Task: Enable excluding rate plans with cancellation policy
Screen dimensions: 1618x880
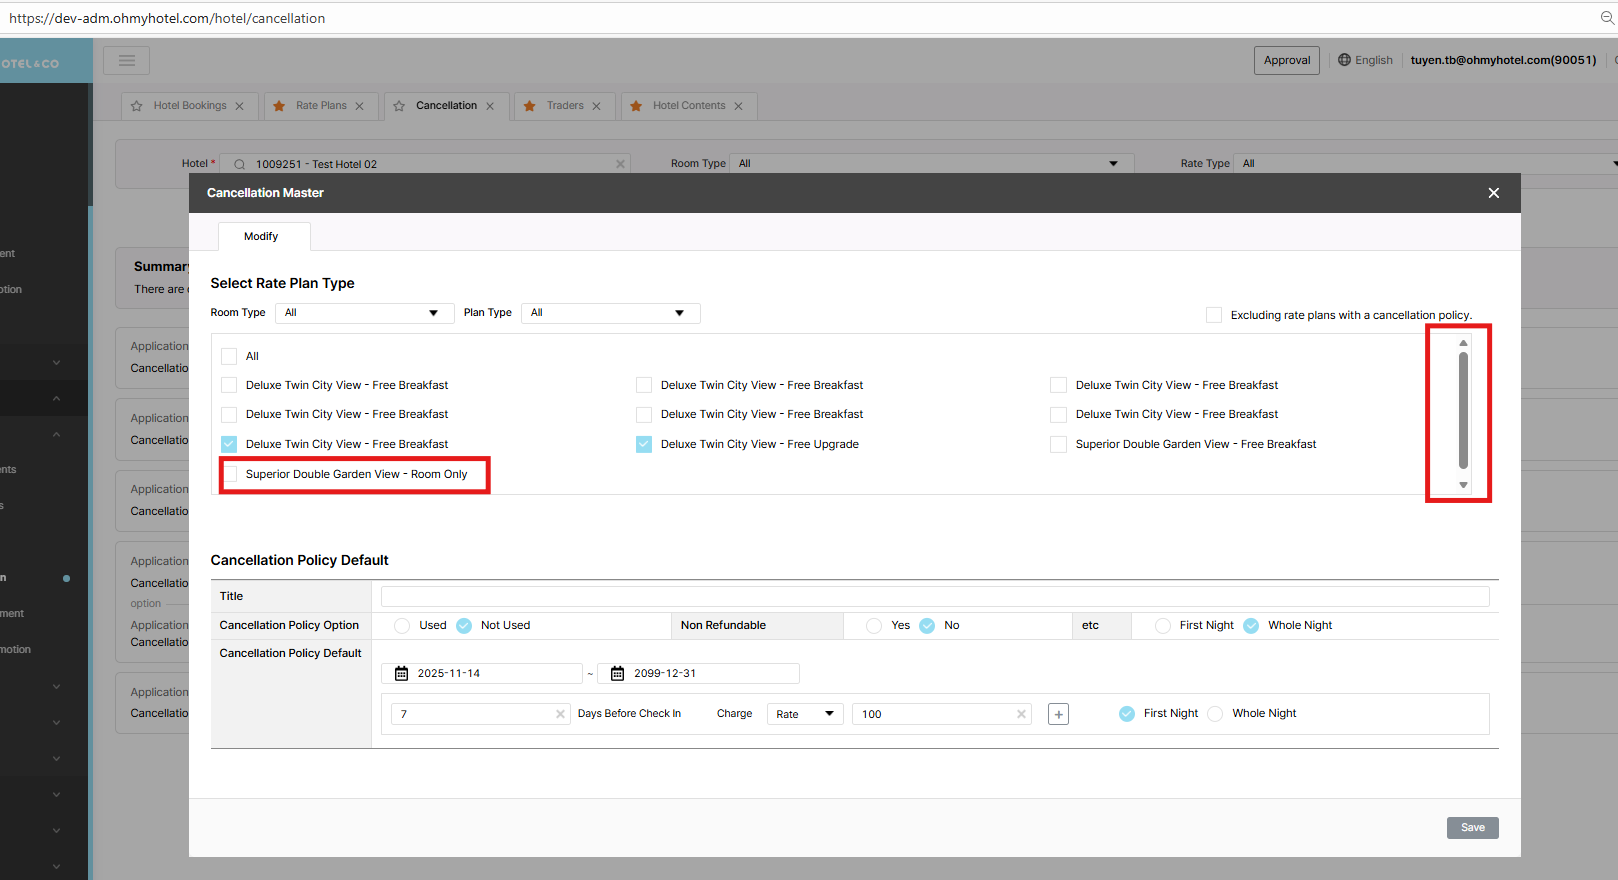Action: (x=1214, y=315)
